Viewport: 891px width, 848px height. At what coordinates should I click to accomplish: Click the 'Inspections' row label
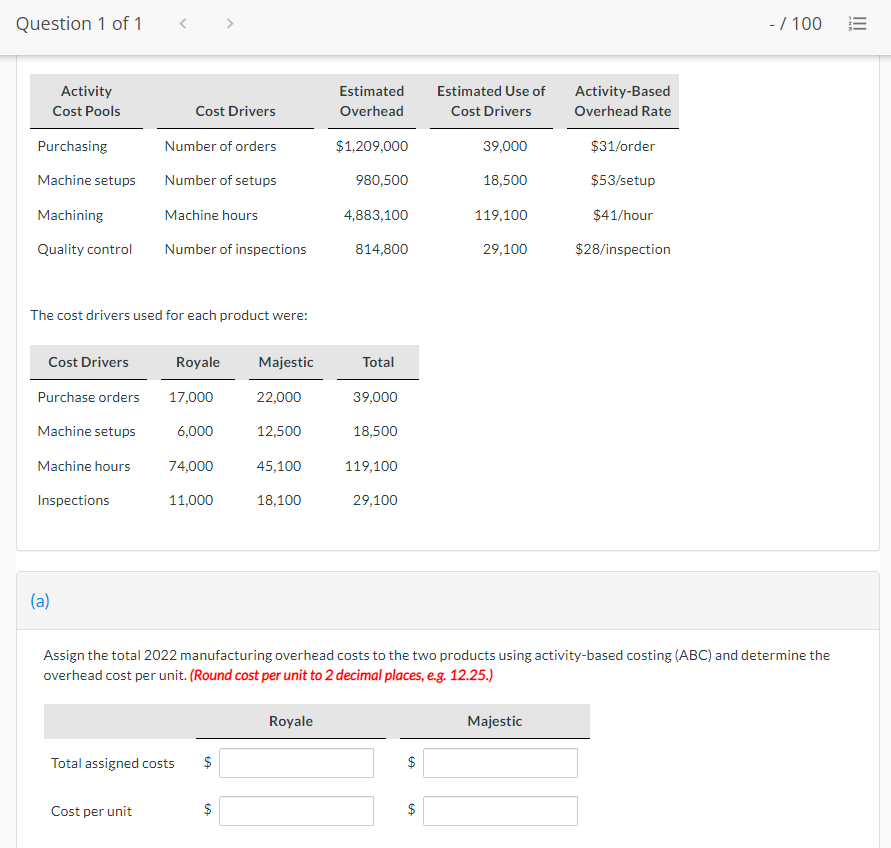click(x=73, y=500)
